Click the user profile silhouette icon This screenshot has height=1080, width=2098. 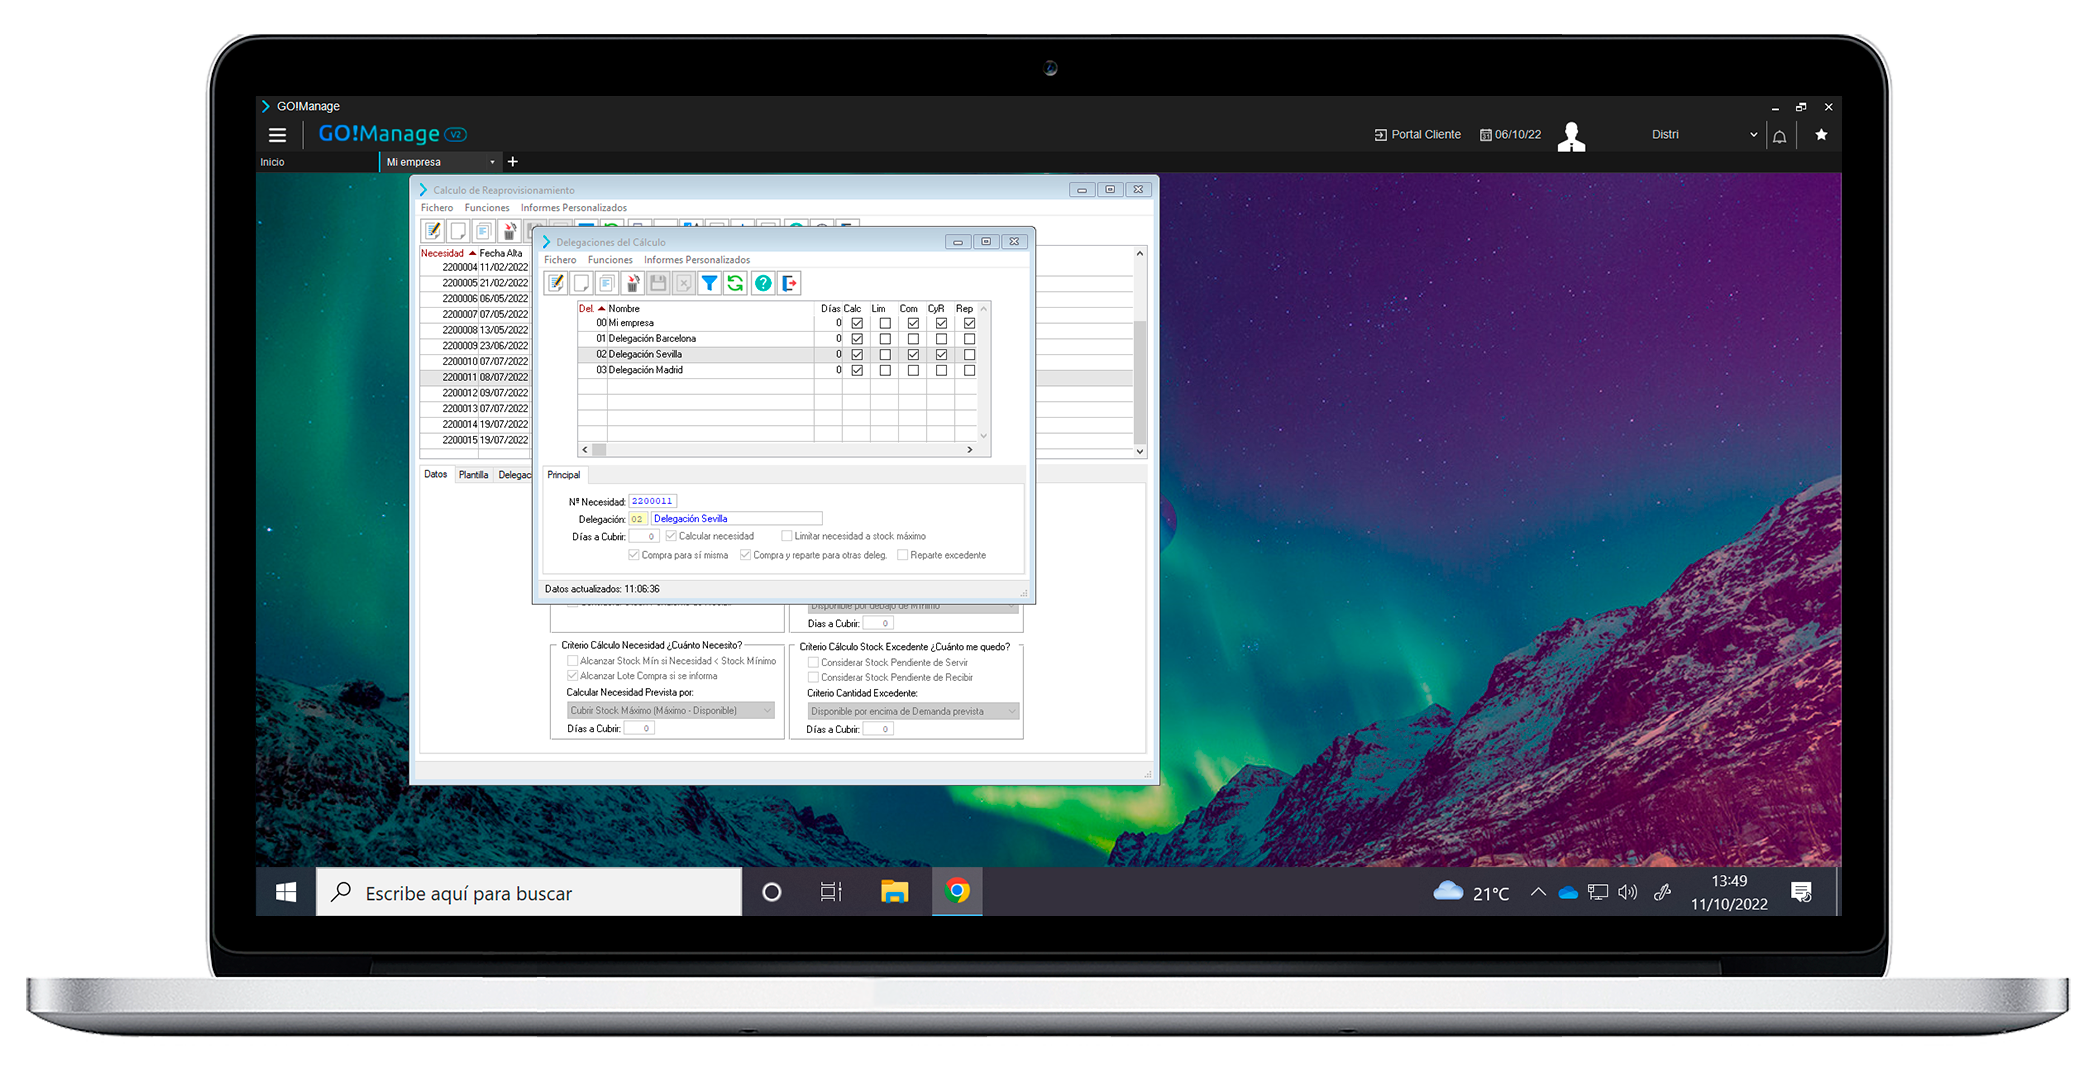click(1571, 136)
